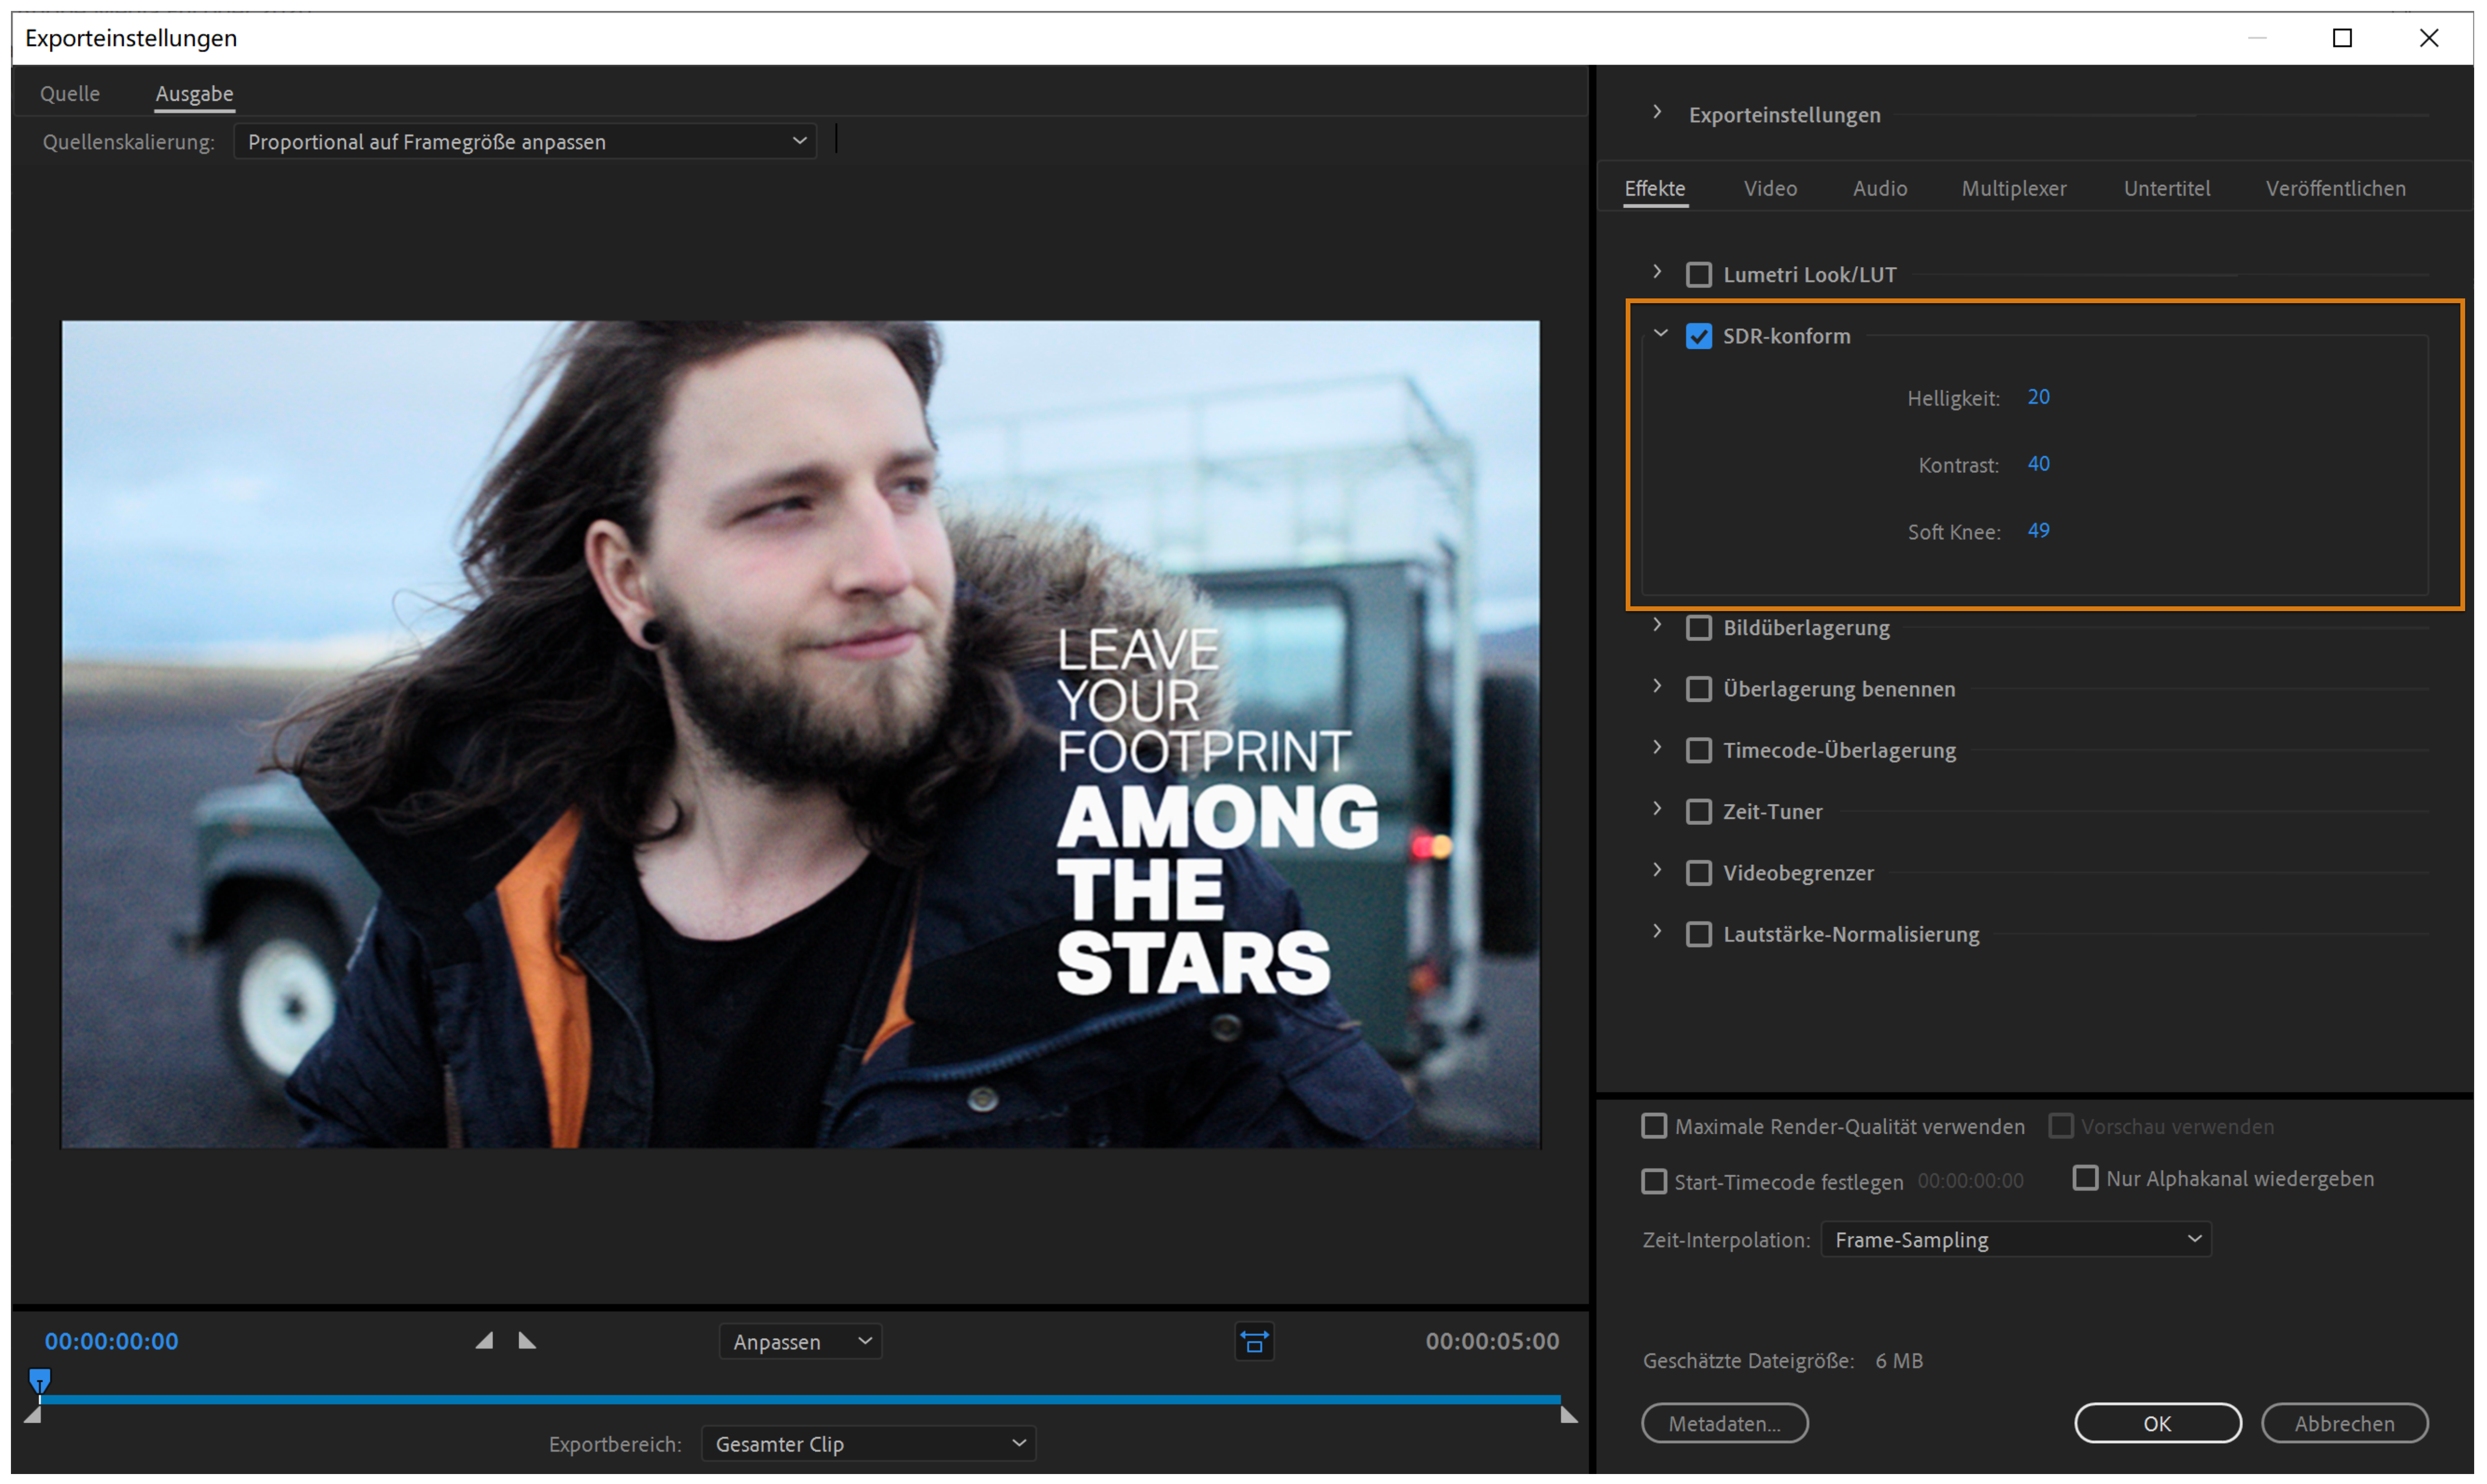The image size is (2487, 1484).
Task: Collapse the SDR-konform section chevron
Action: click(1660, 334)
